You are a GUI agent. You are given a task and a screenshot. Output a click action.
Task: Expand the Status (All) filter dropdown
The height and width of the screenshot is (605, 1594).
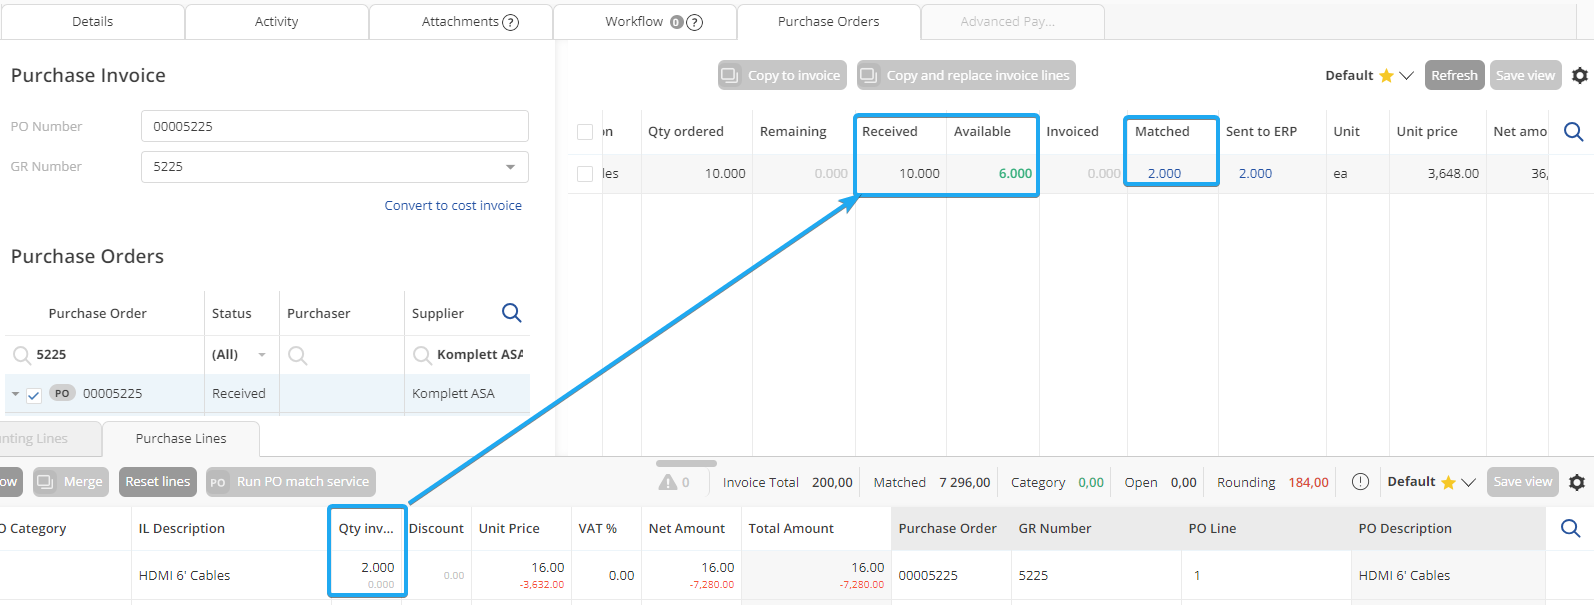[262, 355]
